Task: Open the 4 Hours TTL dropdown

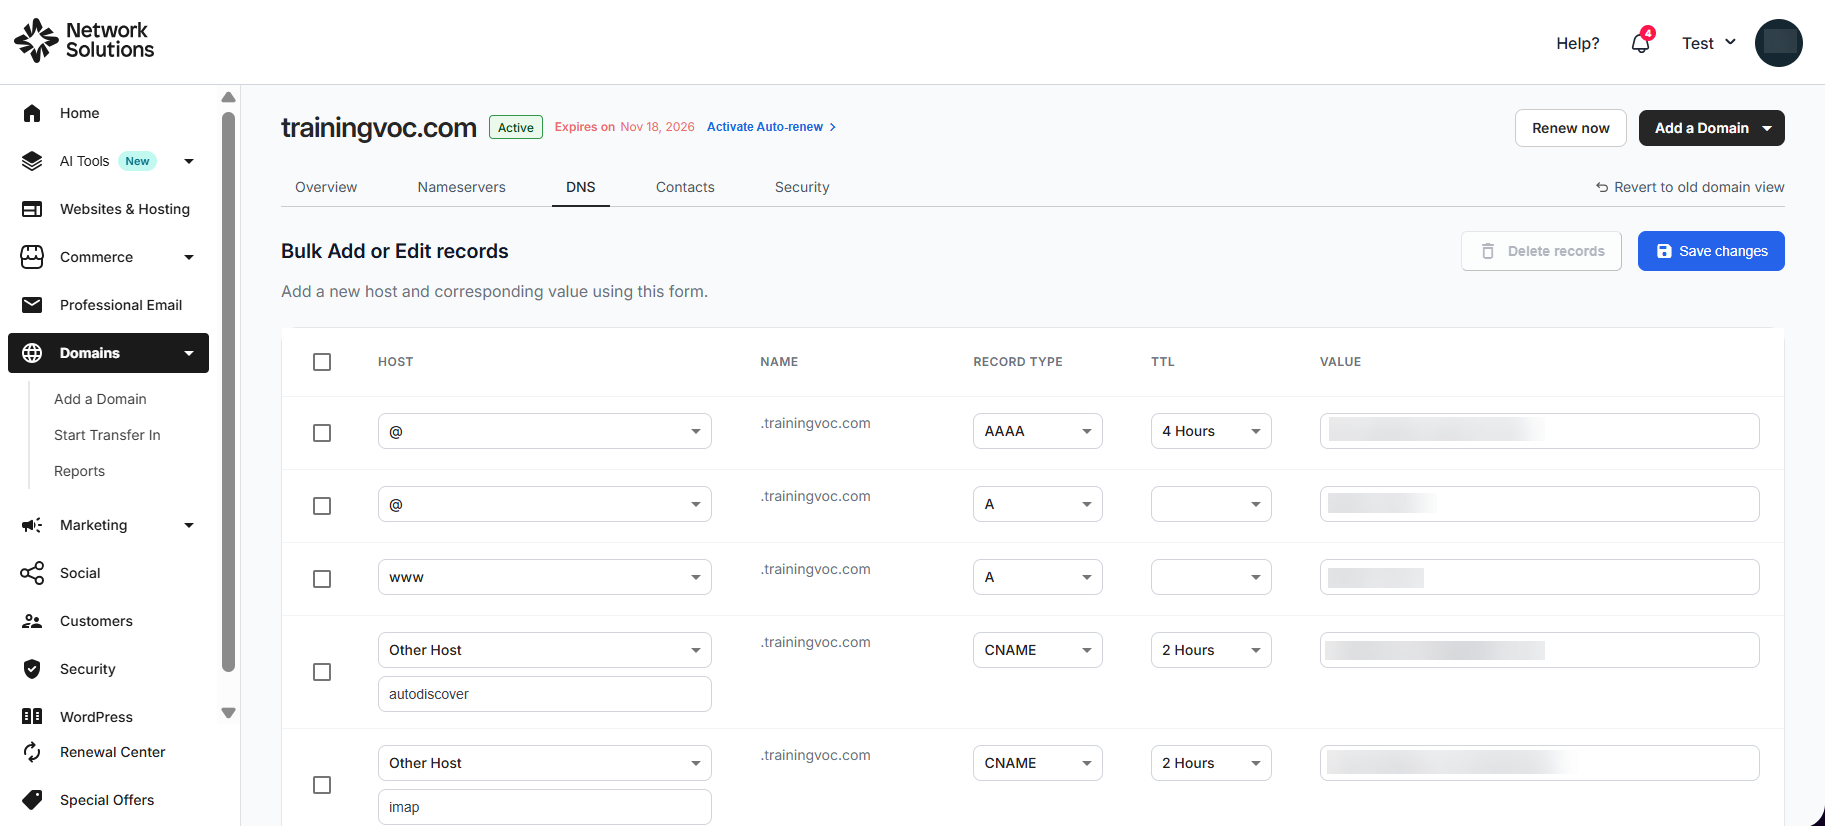Action: 1211,431
